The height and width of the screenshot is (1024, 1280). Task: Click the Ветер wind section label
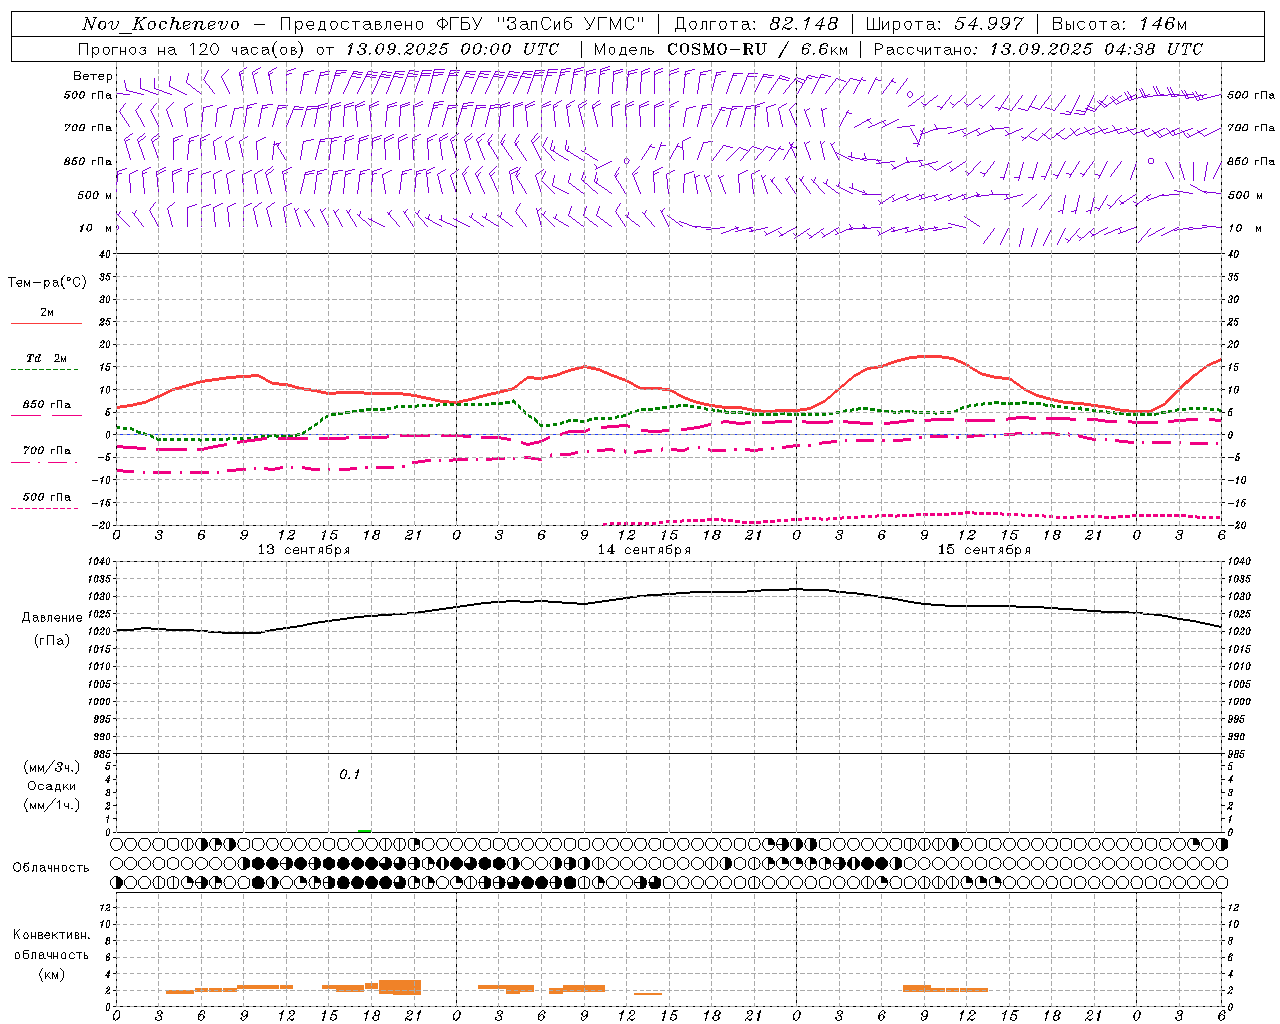click(92, 76)
